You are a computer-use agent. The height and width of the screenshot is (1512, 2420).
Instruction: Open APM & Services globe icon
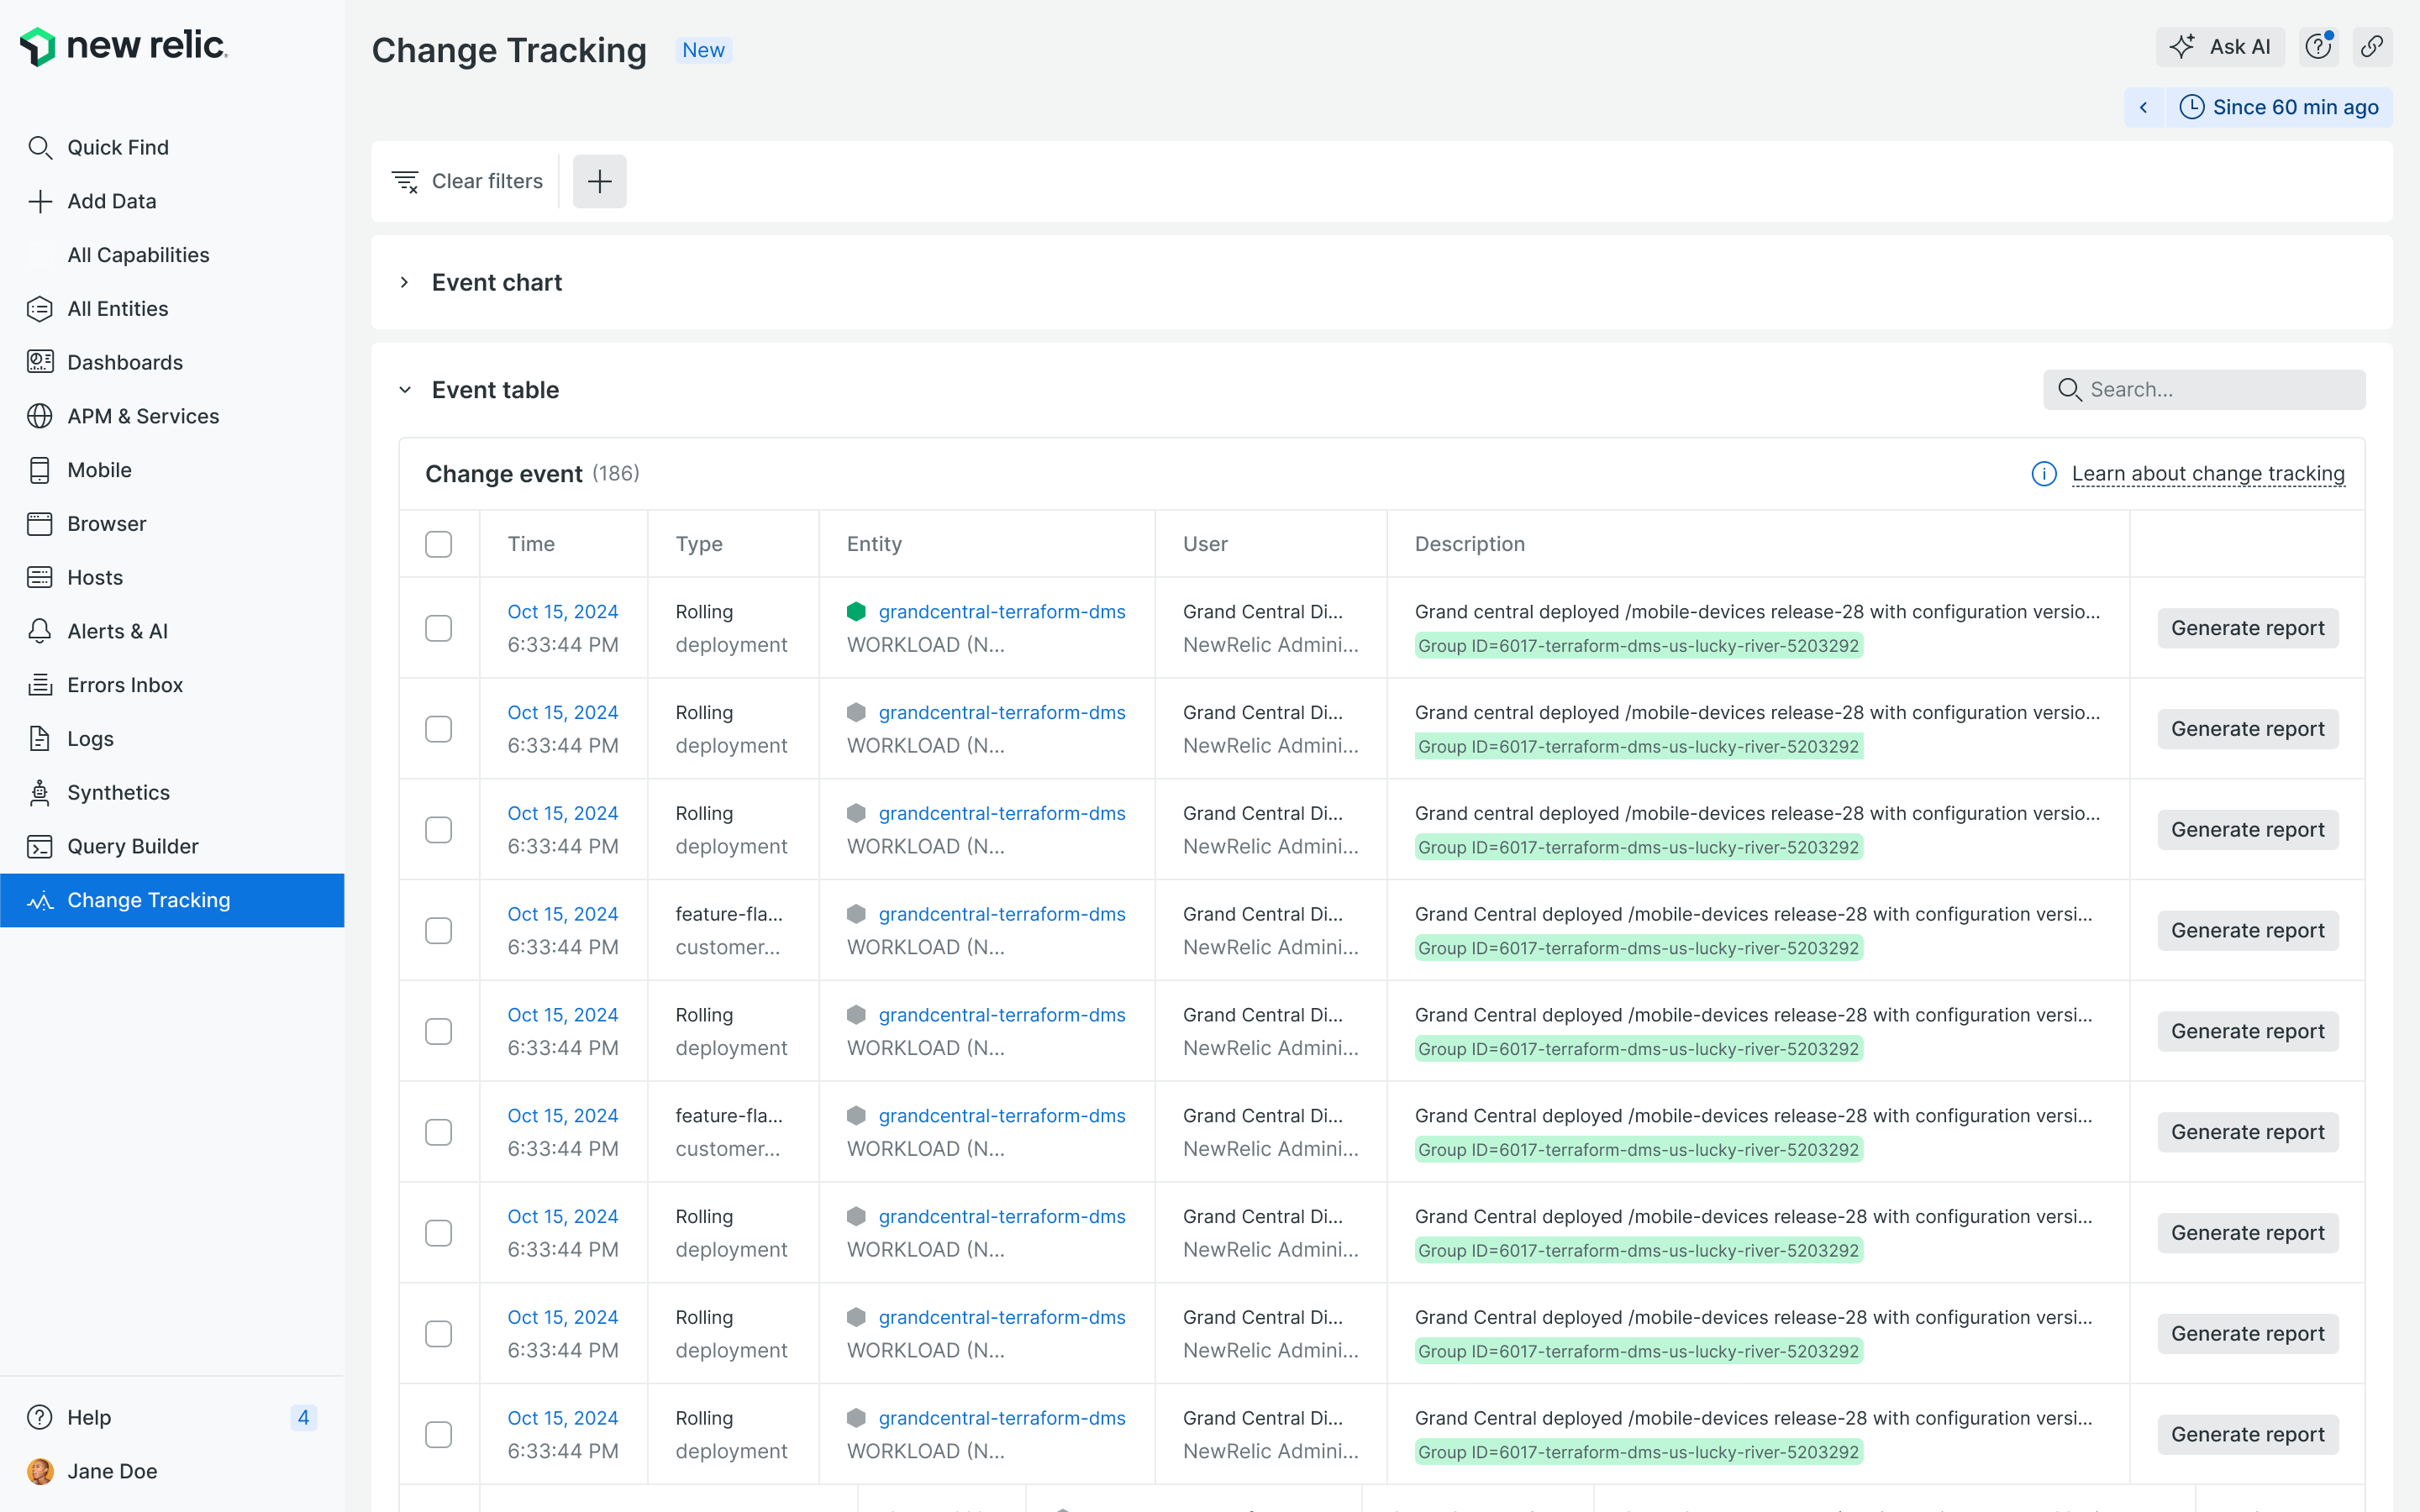[x=40, y=417]
